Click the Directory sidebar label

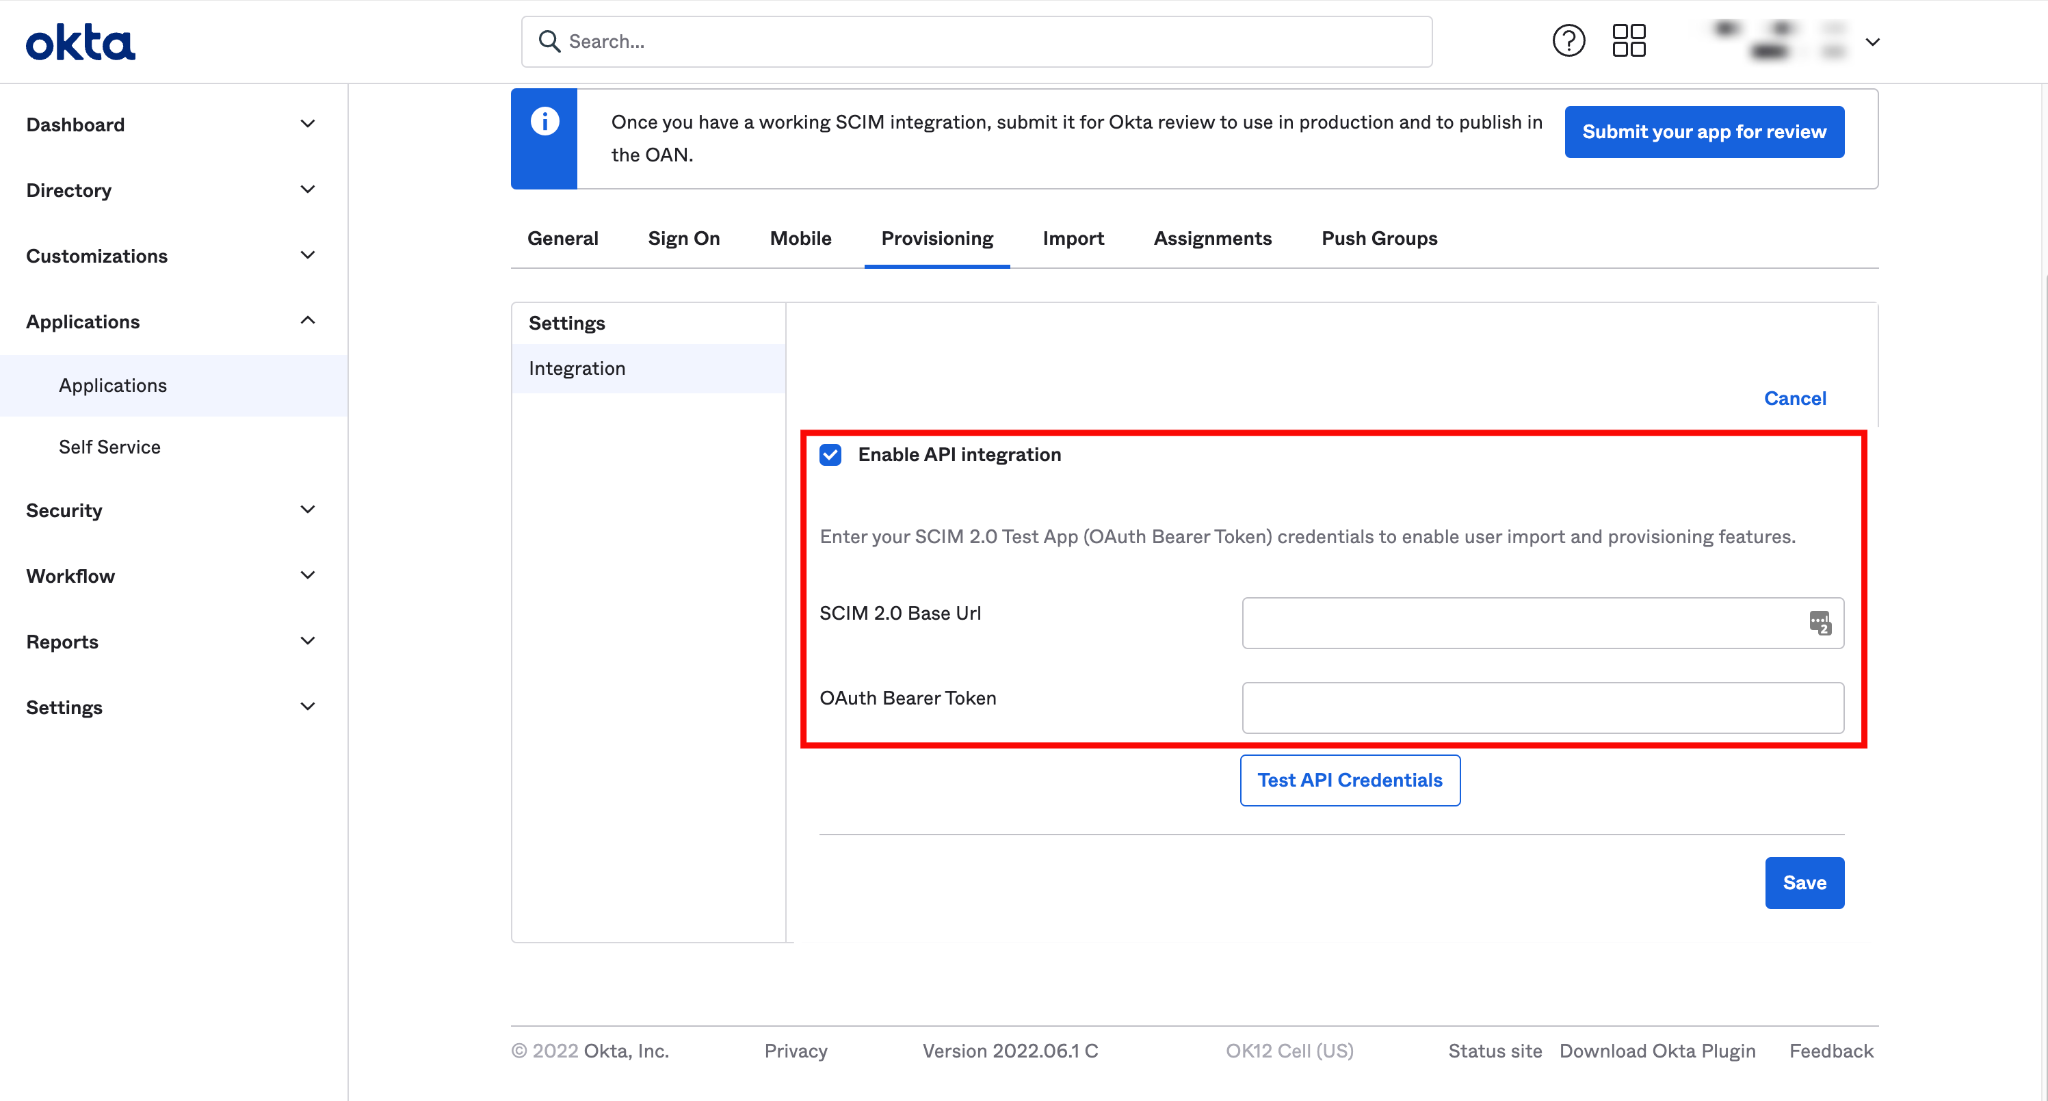pyautogui.click(x=68, y=190)
